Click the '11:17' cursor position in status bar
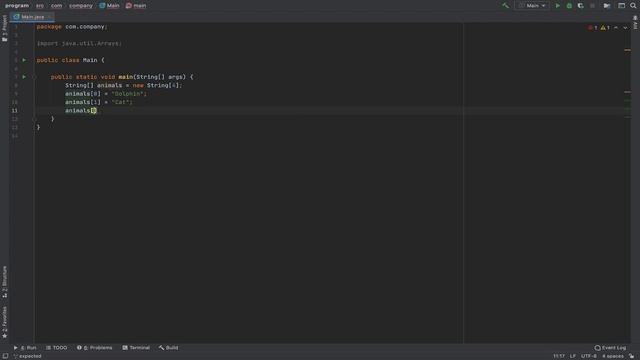The image size is (640, 360). tap(559, 356)
